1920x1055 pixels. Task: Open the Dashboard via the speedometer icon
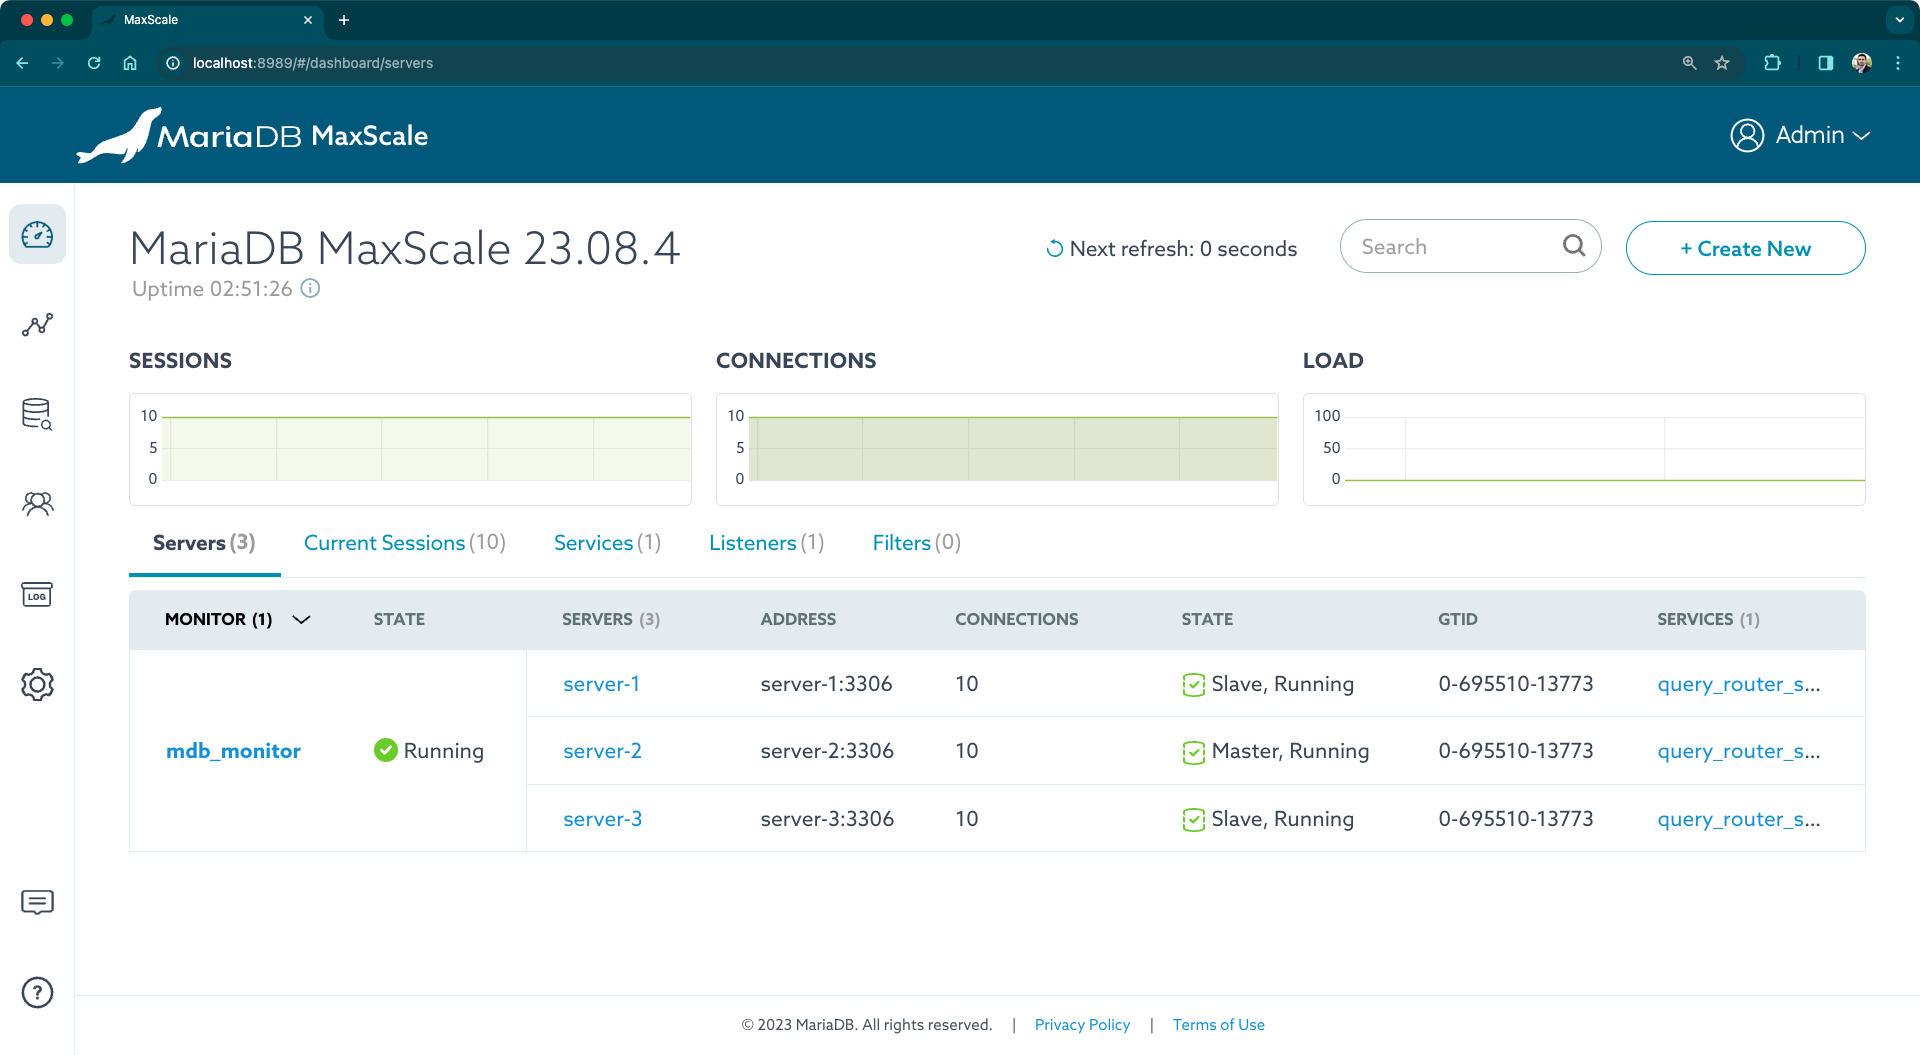37,234
